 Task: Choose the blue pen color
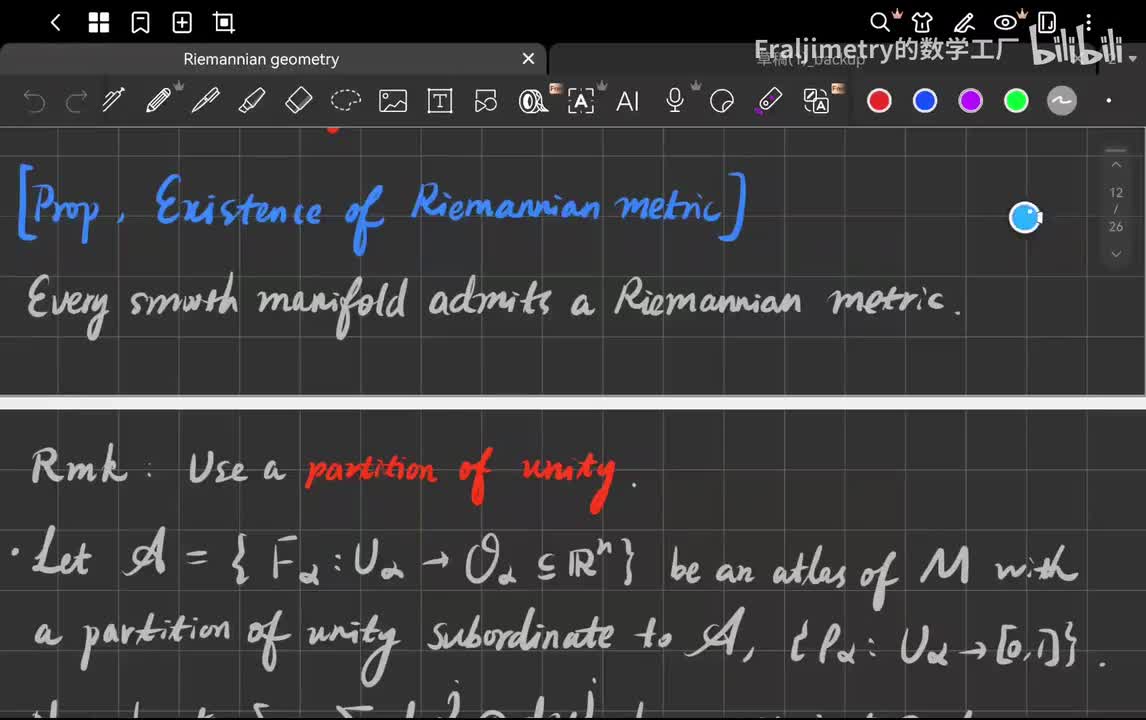coord(925,101)
